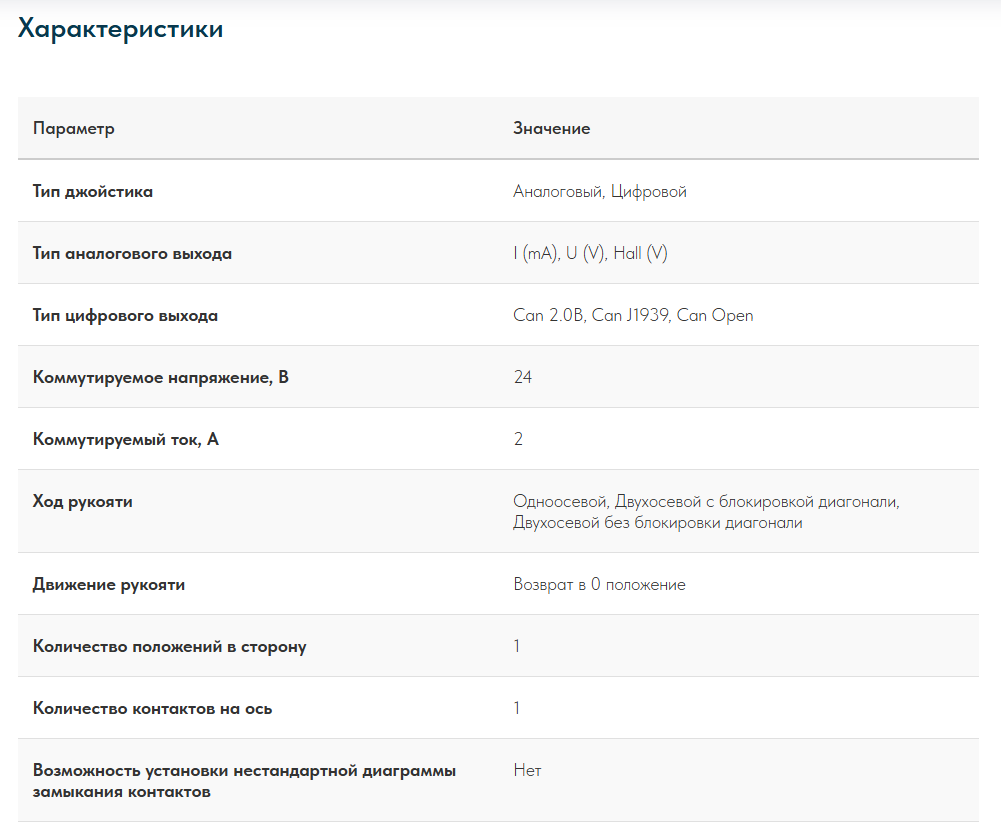1001x831 pixels.
Task: Select the "Коммутируемый ток, А" label
Action: (126, 440)
